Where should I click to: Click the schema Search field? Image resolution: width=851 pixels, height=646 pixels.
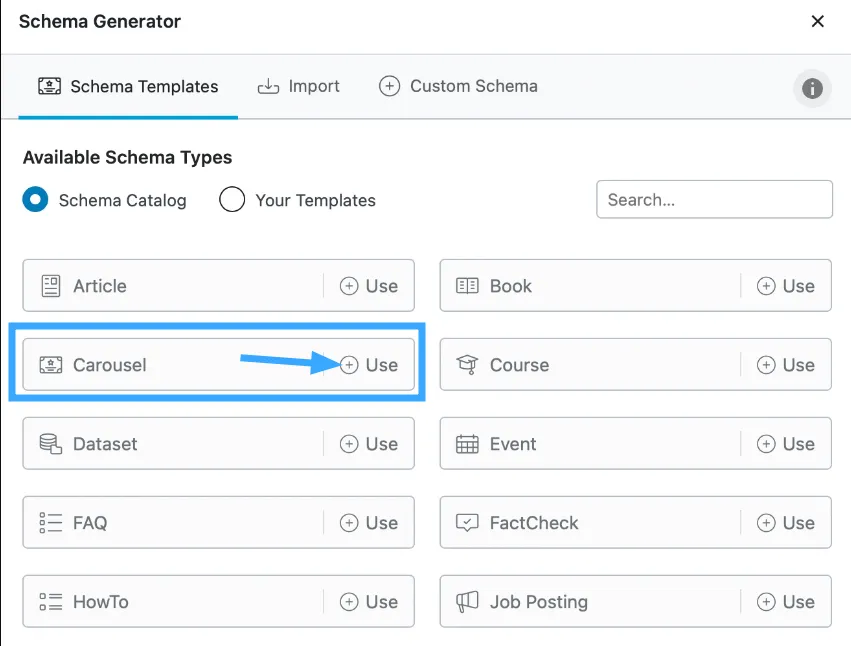(714, 199)
